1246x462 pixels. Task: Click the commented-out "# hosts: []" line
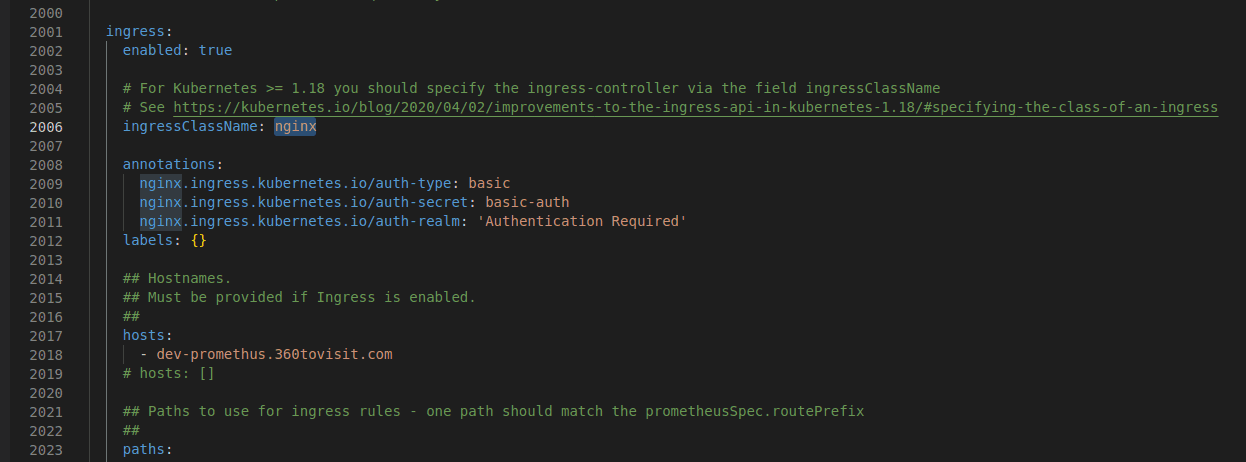pos(169,374)
